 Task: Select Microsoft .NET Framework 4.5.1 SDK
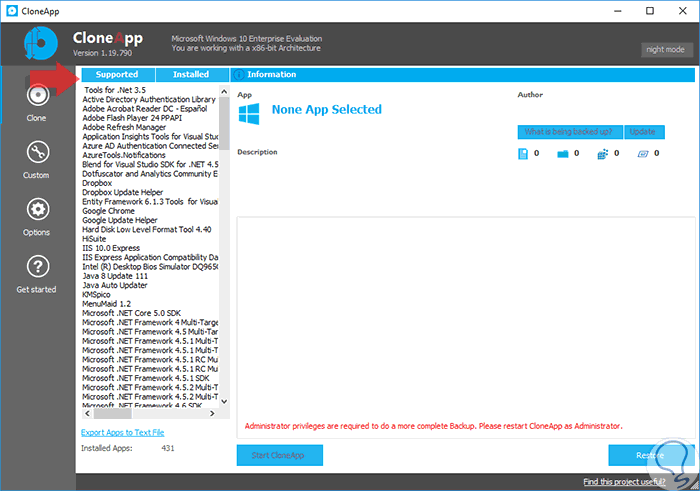click(x=146, y=378)
